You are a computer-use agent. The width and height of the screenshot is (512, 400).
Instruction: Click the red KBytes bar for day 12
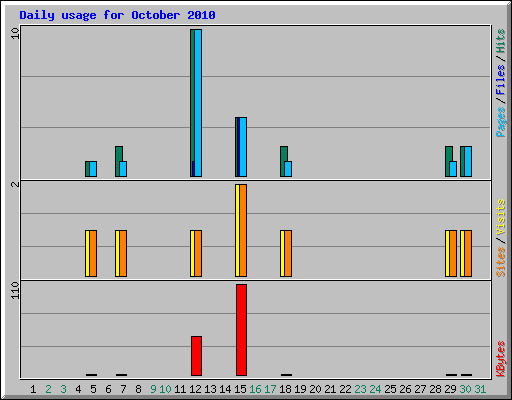click(197, 356)
